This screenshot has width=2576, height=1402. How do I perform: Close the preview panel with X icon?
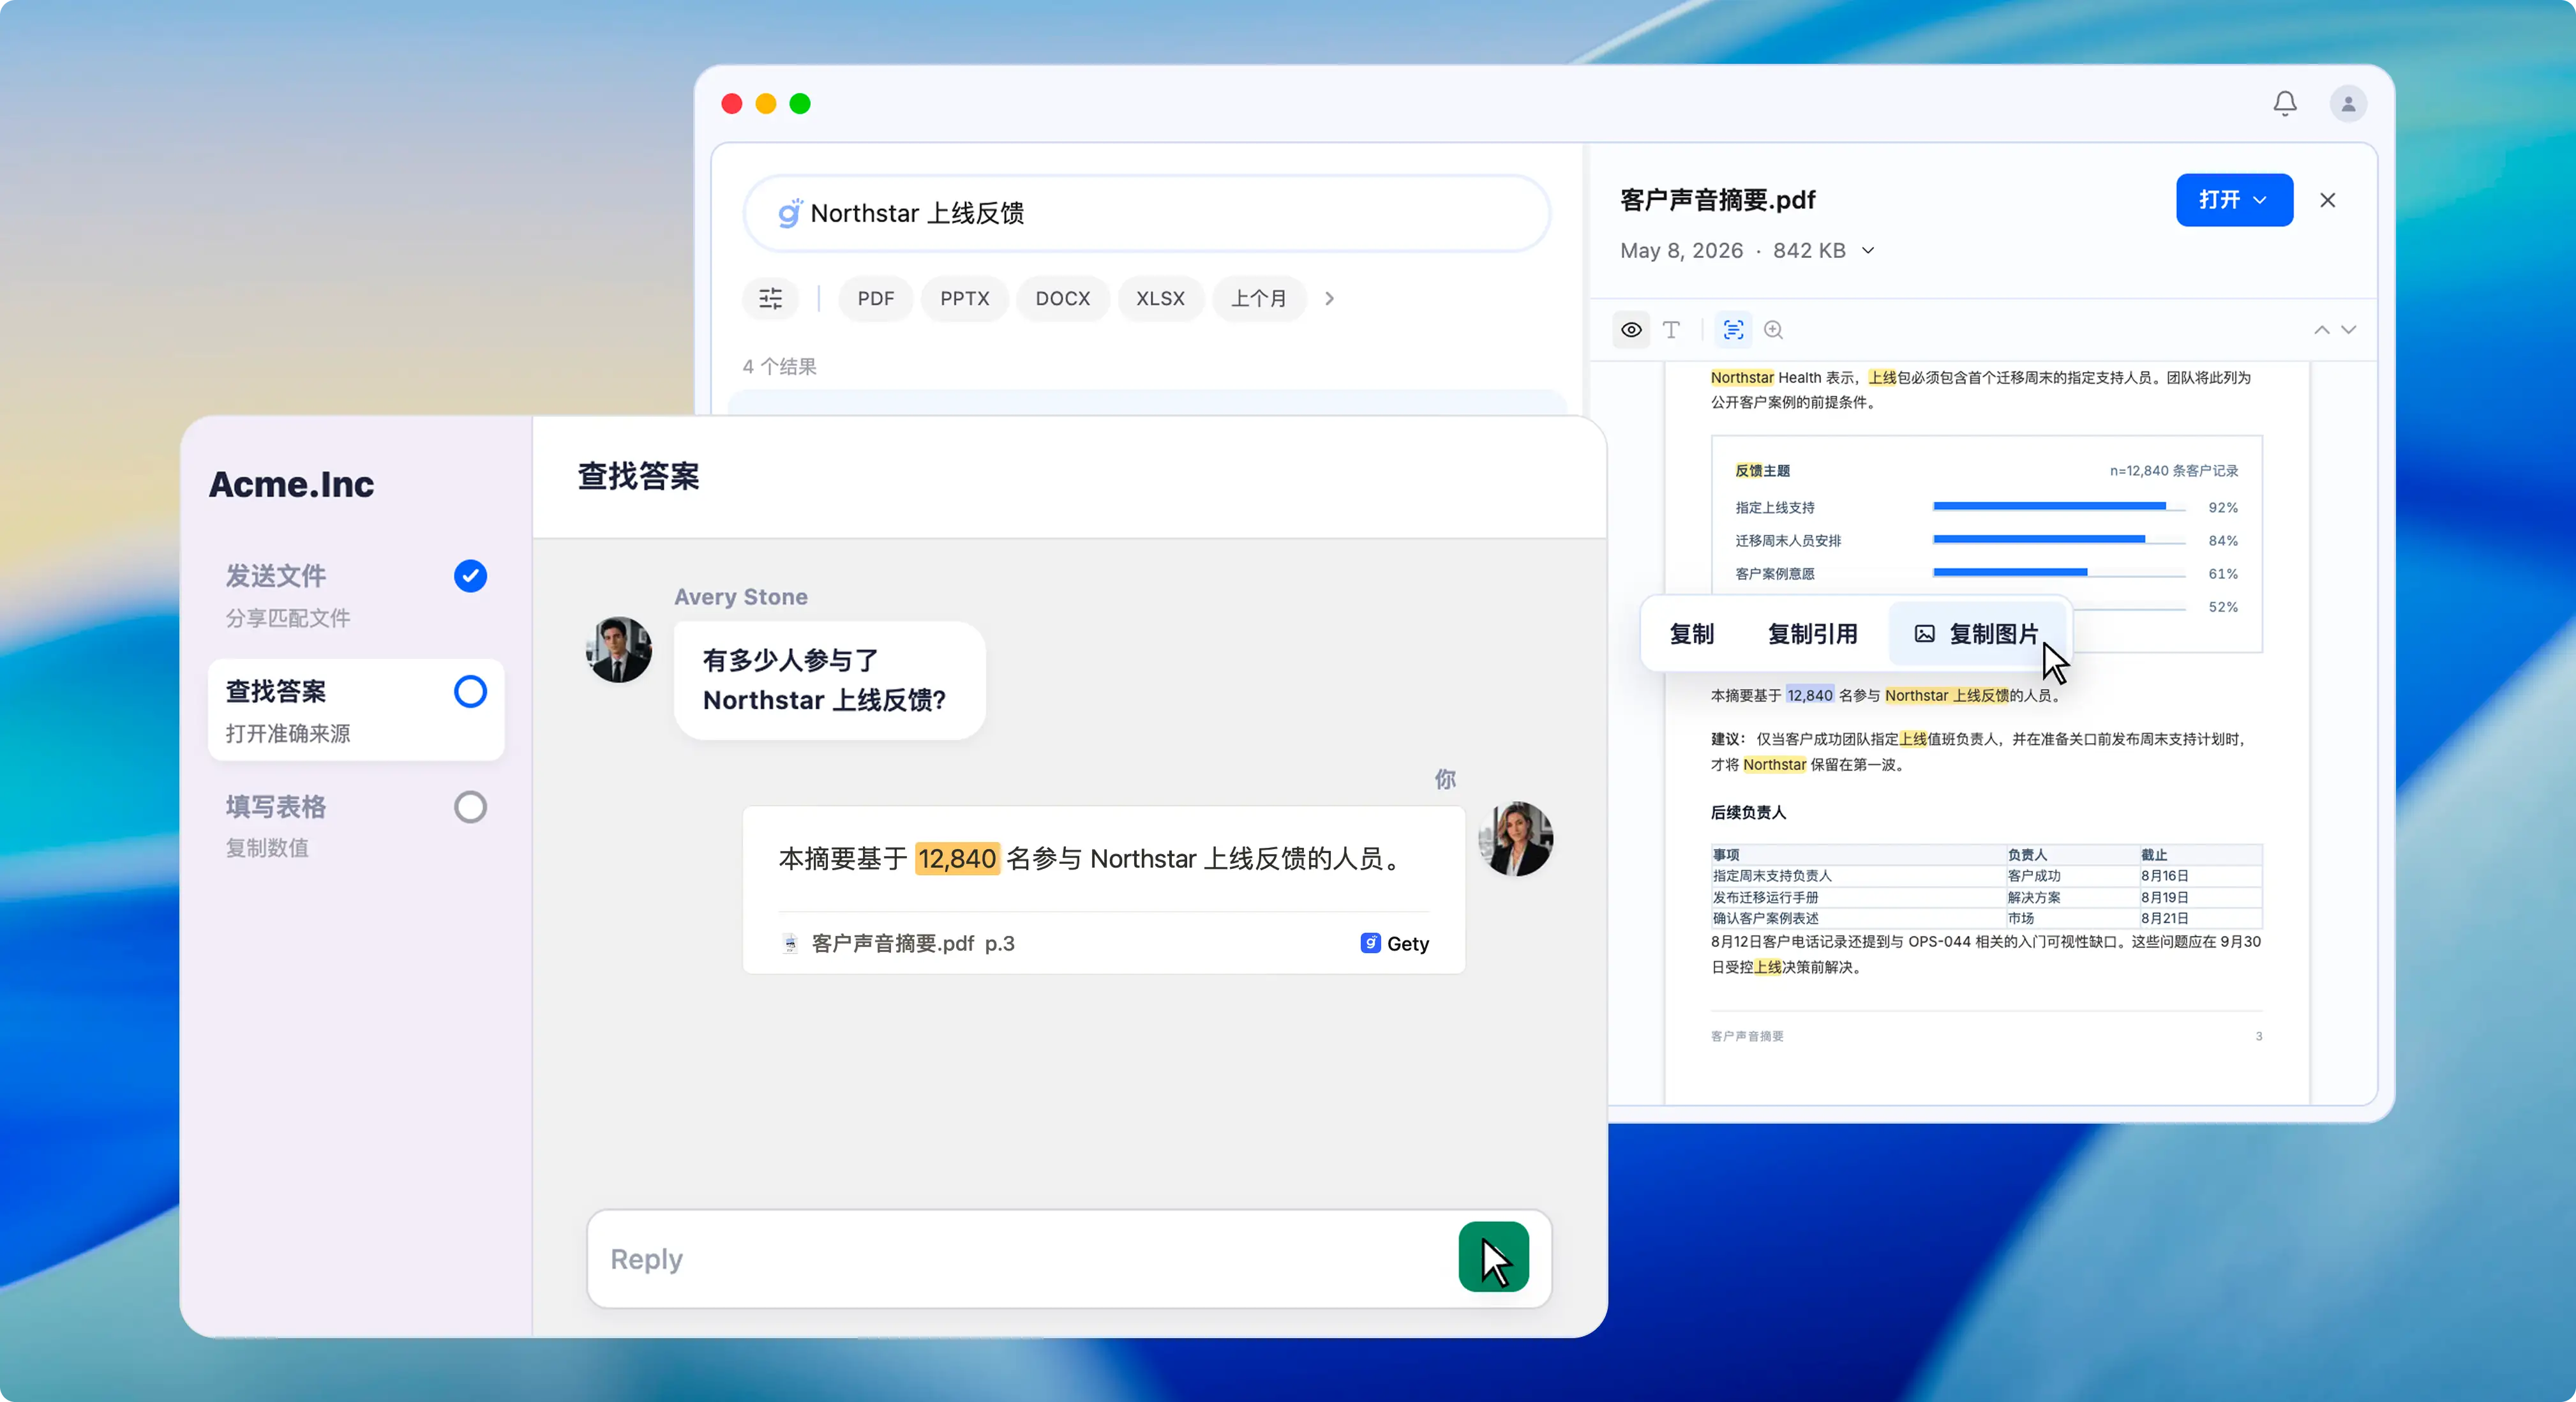point(2328,200)
